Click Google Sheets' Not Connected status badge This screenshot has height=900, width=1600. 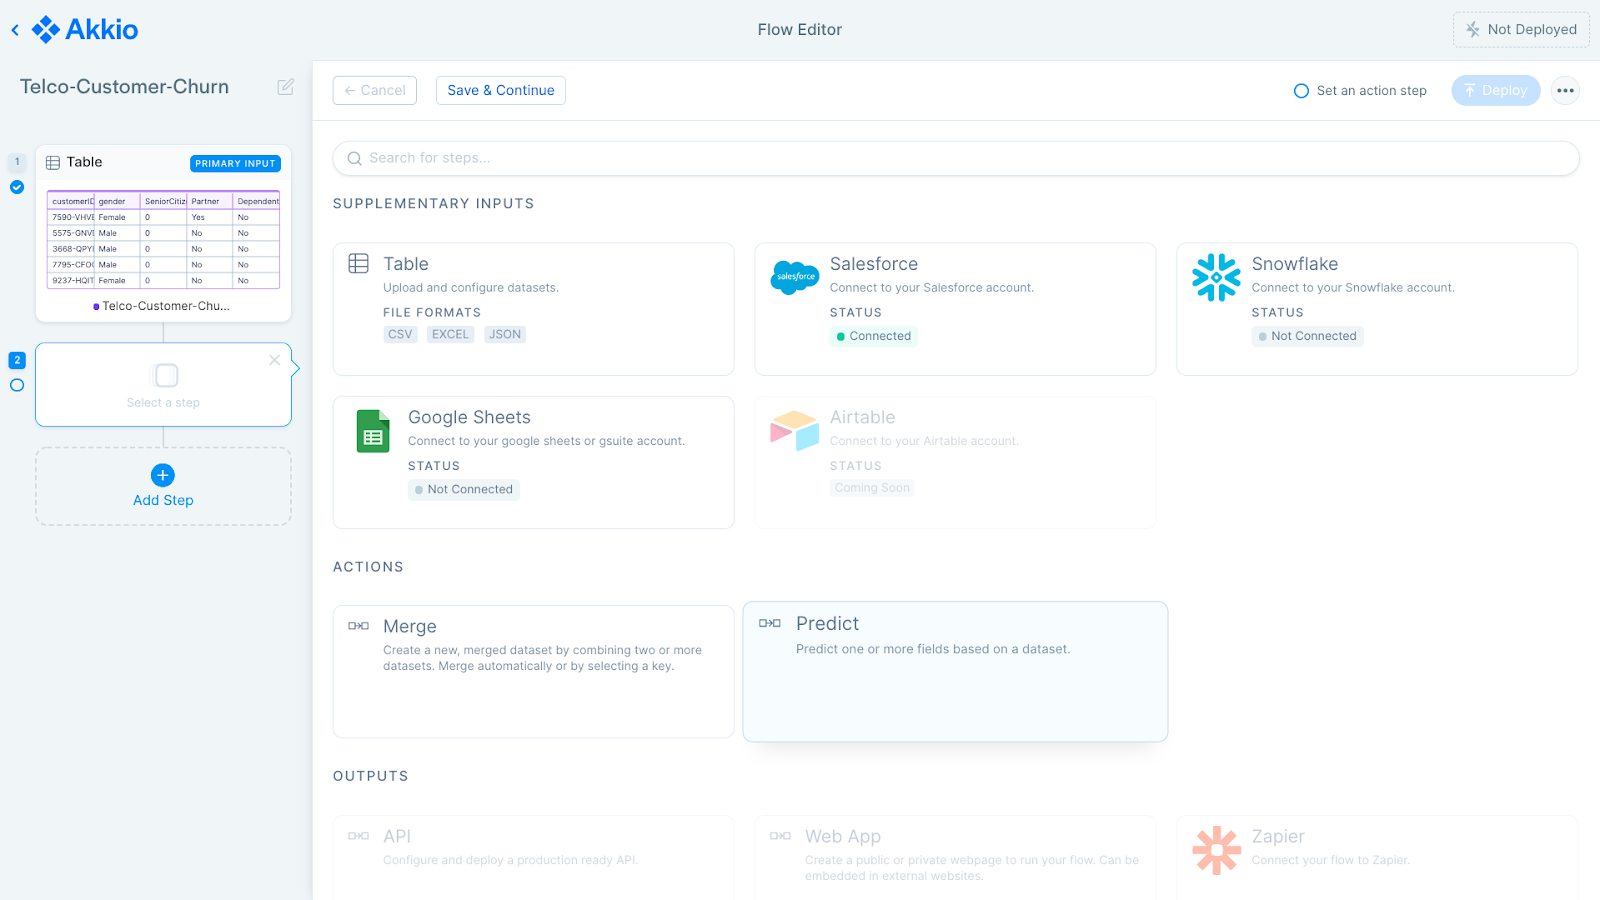(464, 490)
